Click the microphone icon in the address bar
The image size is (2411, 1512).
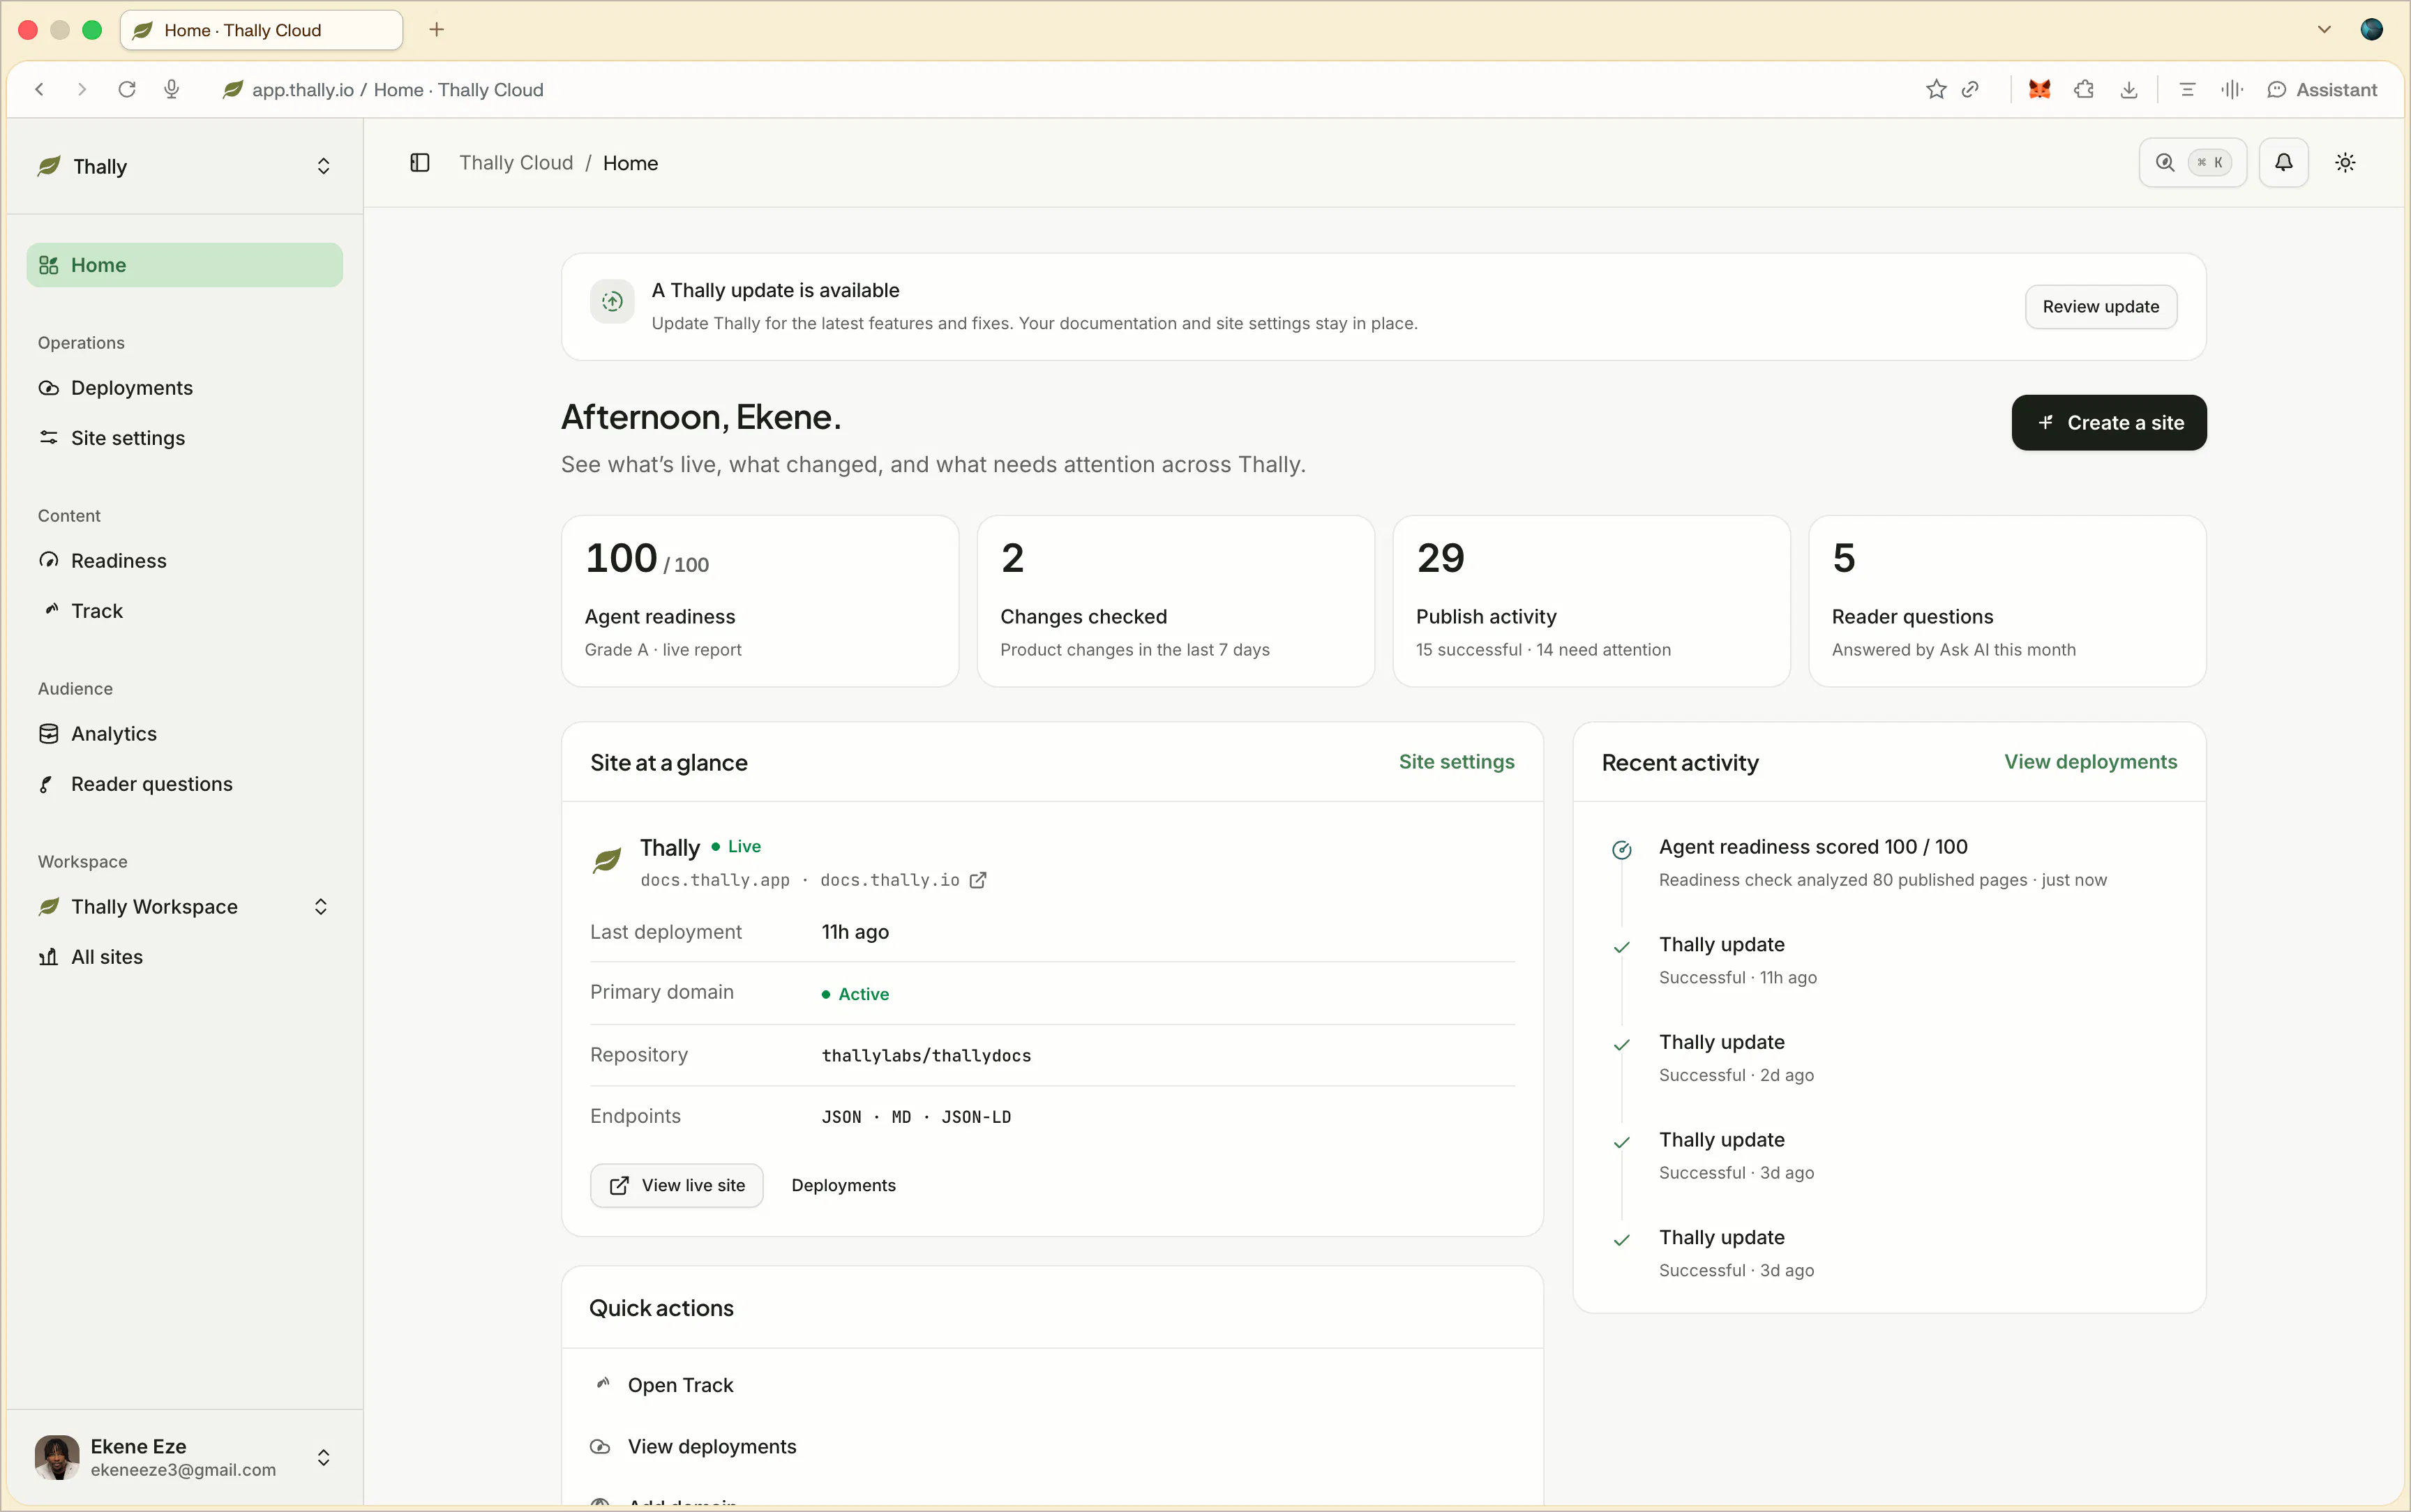(x=171, y=89)
